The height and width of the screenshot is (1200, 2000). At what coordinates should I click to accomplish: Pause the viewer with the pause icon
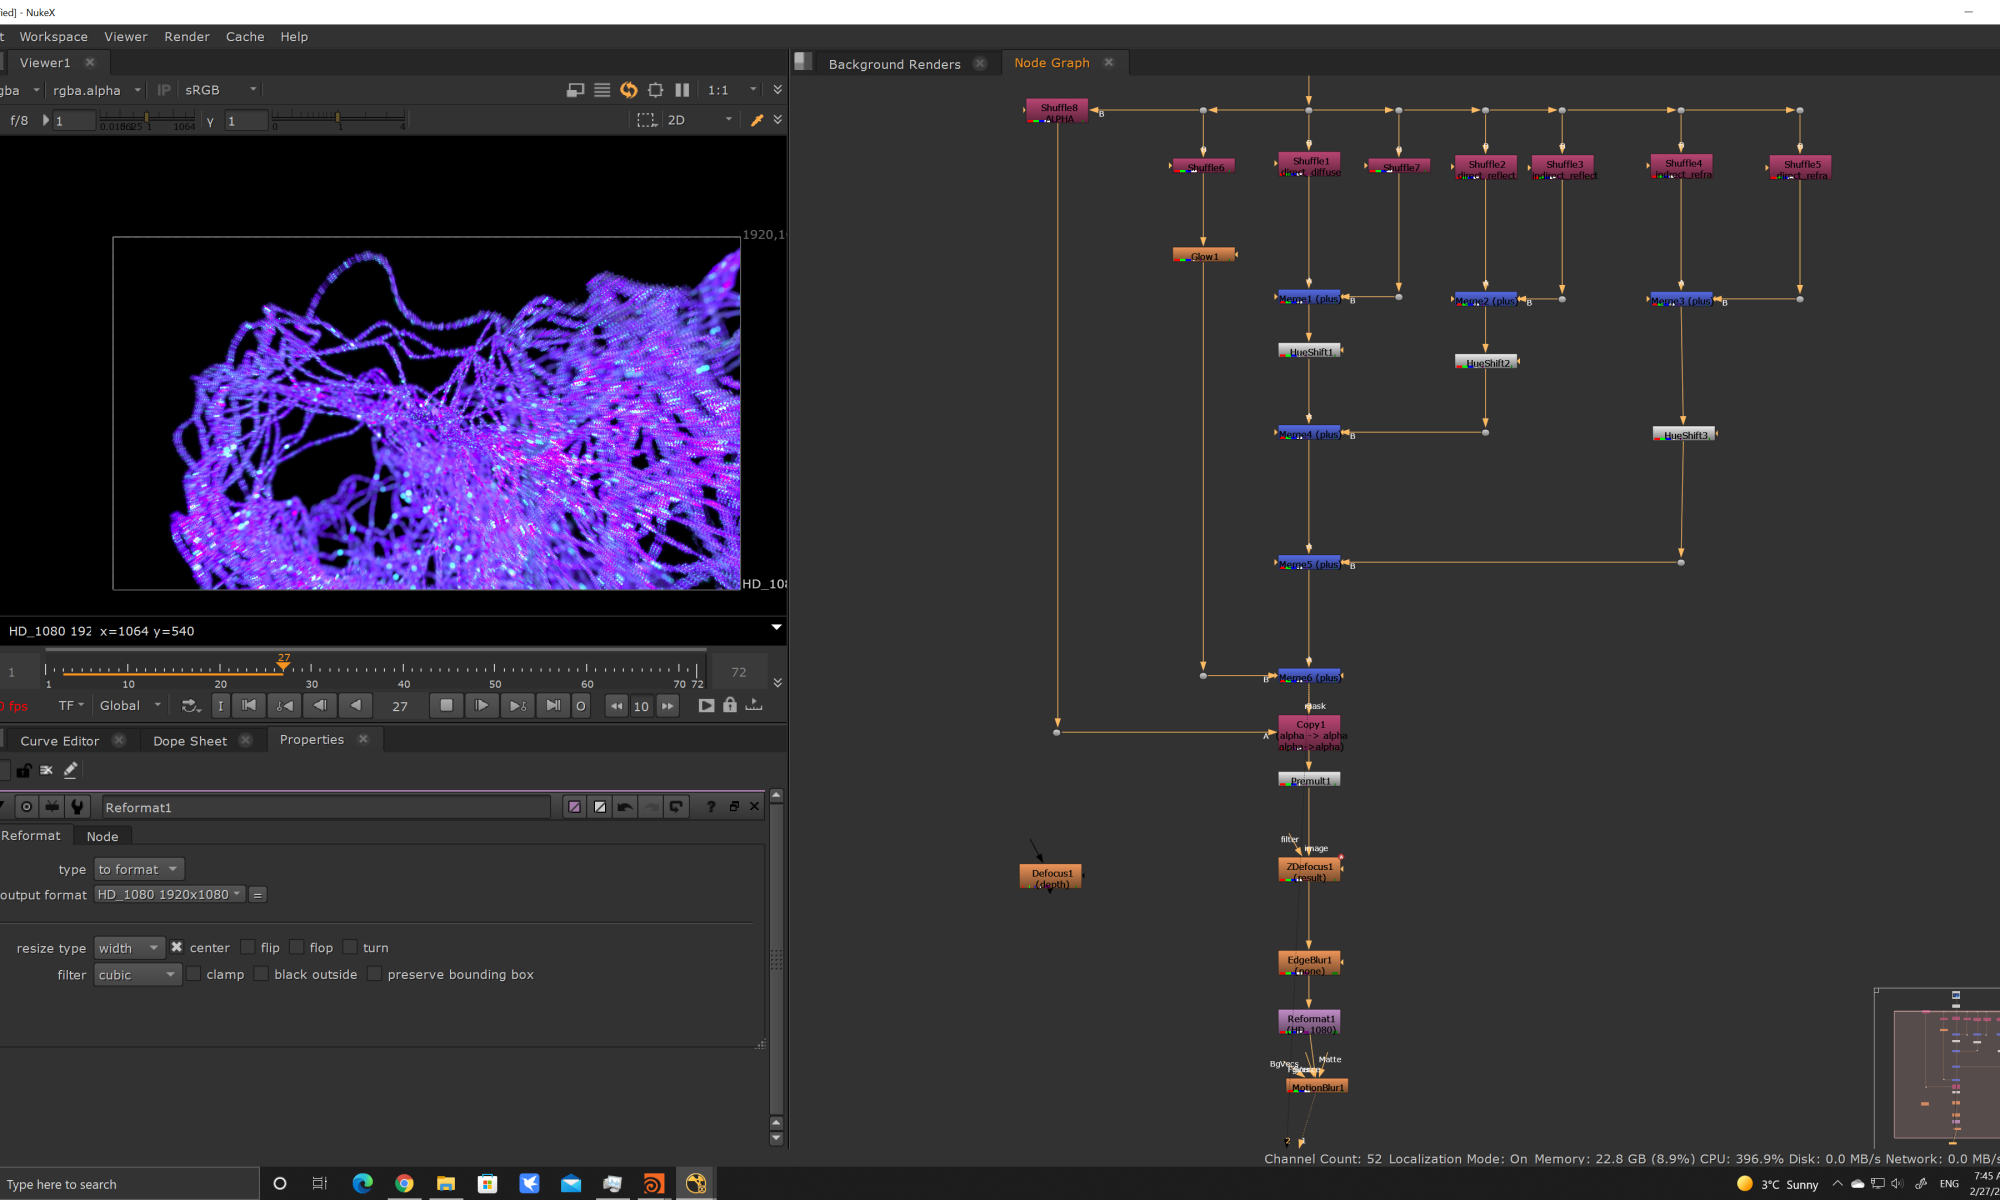click(x=682, y=90)
